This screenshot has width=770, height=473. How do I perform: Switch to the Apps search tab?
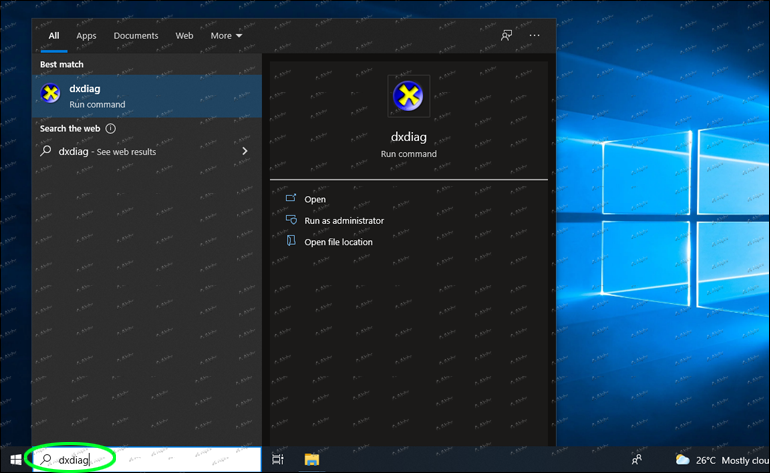[86, 36]
